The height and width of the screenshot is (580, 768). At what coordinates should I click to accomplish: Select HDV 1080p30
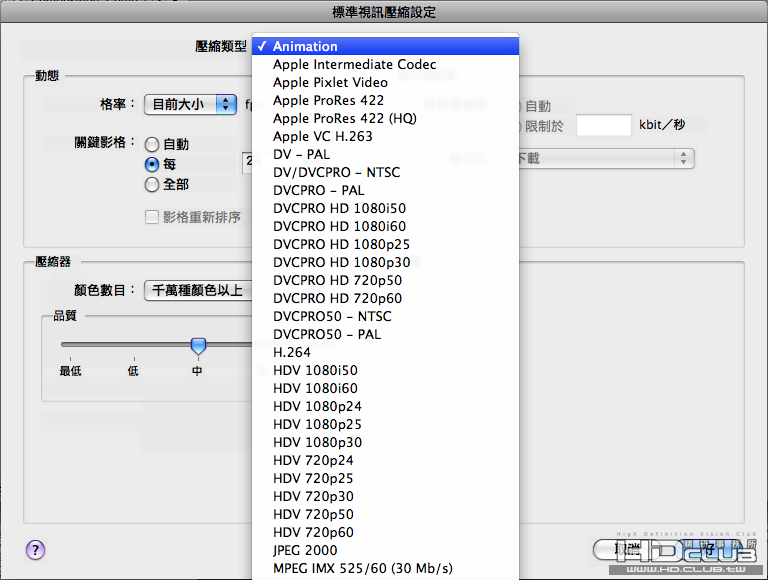click(x=385, y=442)
